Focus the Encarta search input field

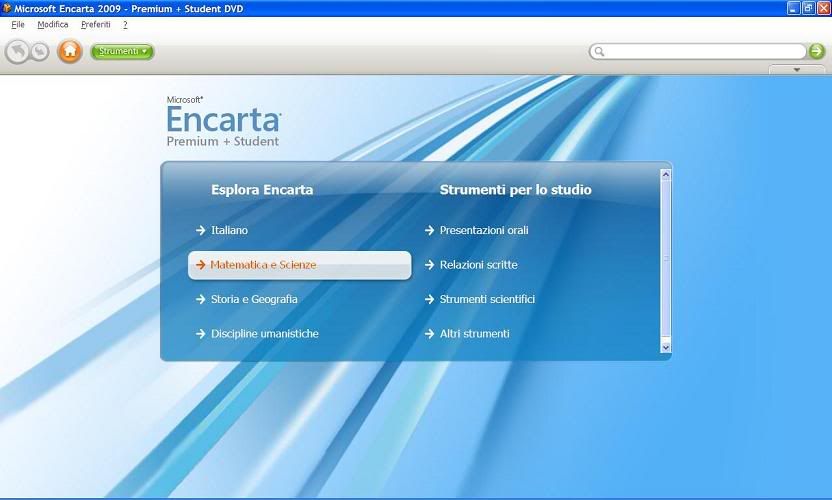(698, 51)
